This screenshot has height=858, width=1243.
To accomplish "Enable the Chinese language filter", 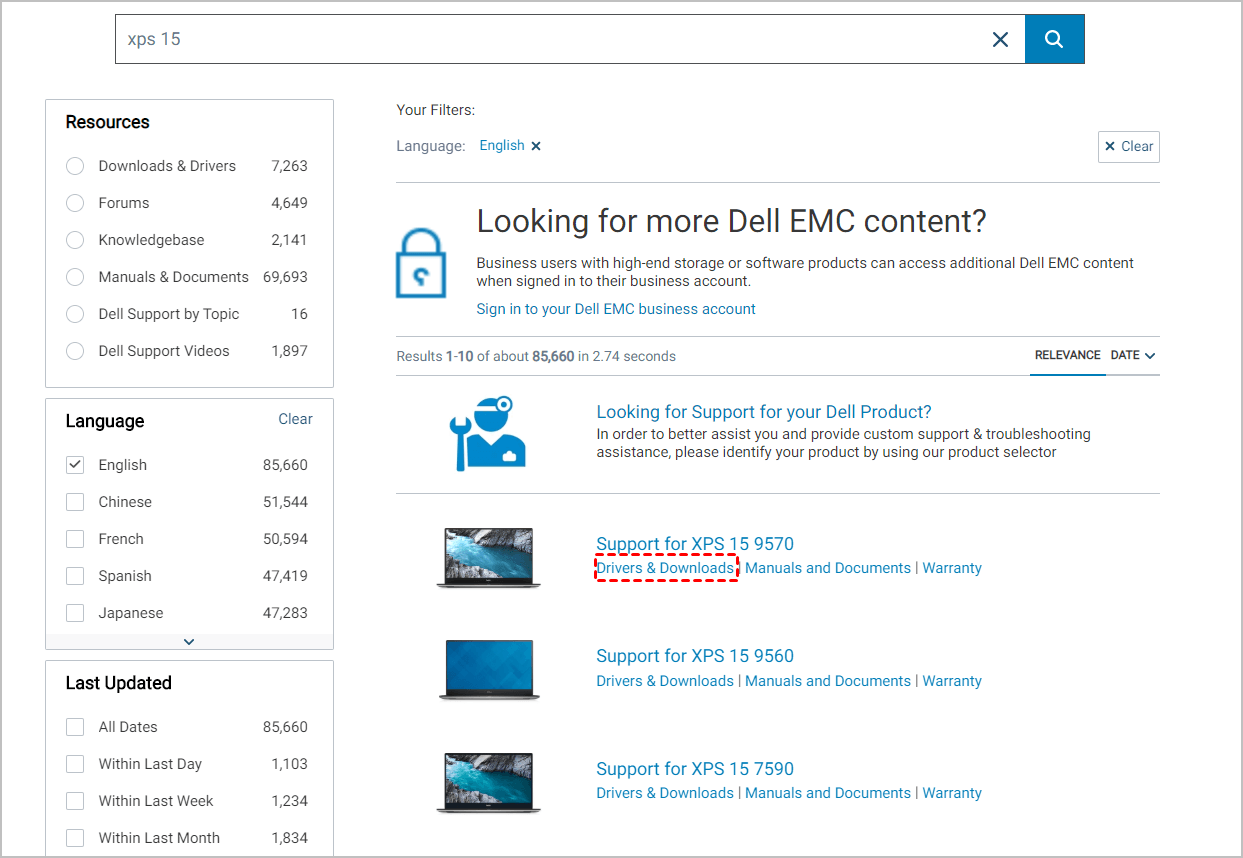I will (x=75, y=501).
